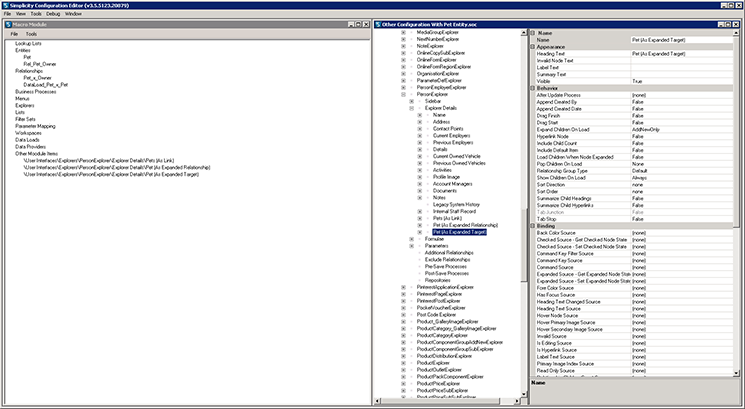Click the Label Text property value field
This screenshot has height=409, width=745.
coord(682,68)
